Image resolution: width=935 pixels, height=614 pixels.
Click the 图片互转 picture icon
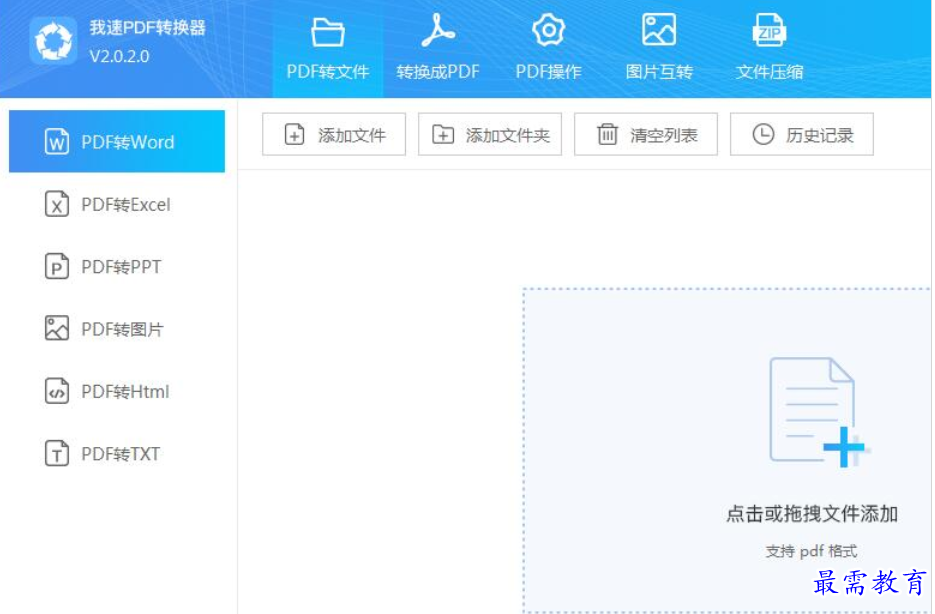(x=659, y=30)
